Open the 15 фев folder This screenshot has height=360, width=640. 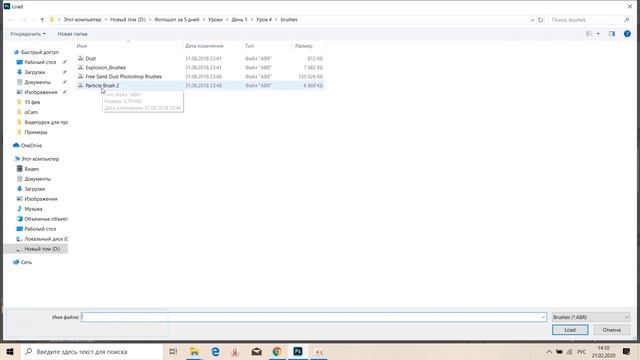[32, 102]
